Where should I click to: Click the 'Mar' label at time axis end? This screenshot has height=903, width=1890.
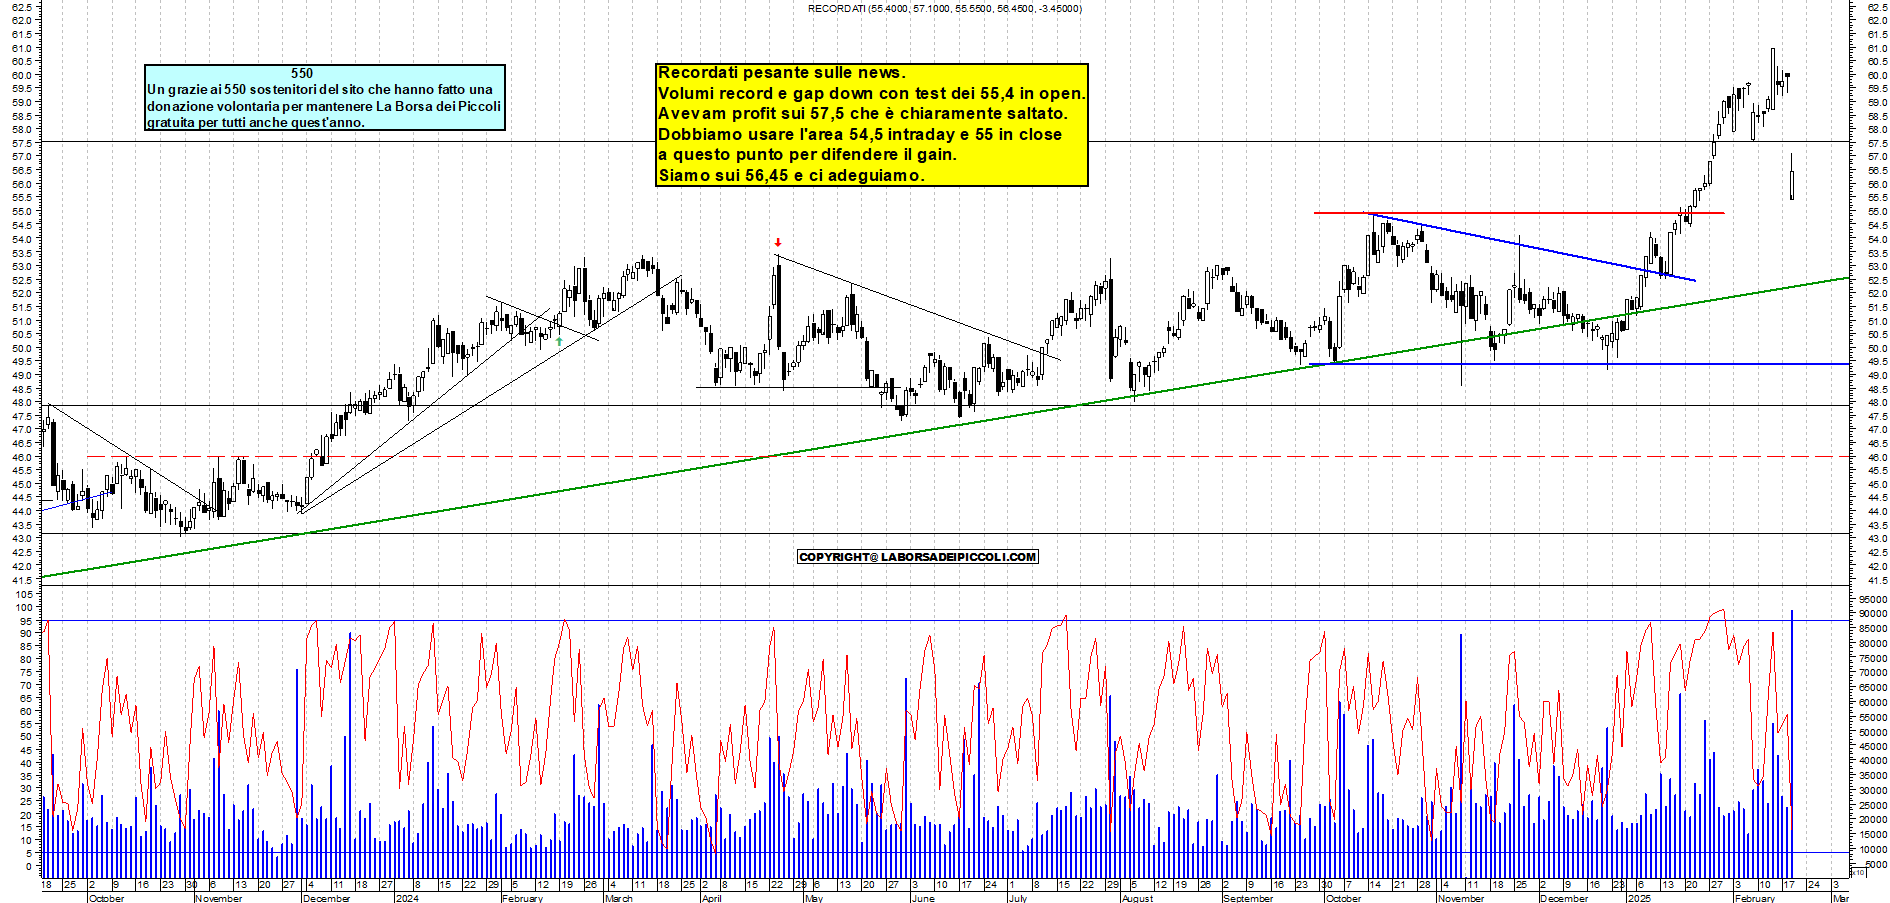point(1840,898)
